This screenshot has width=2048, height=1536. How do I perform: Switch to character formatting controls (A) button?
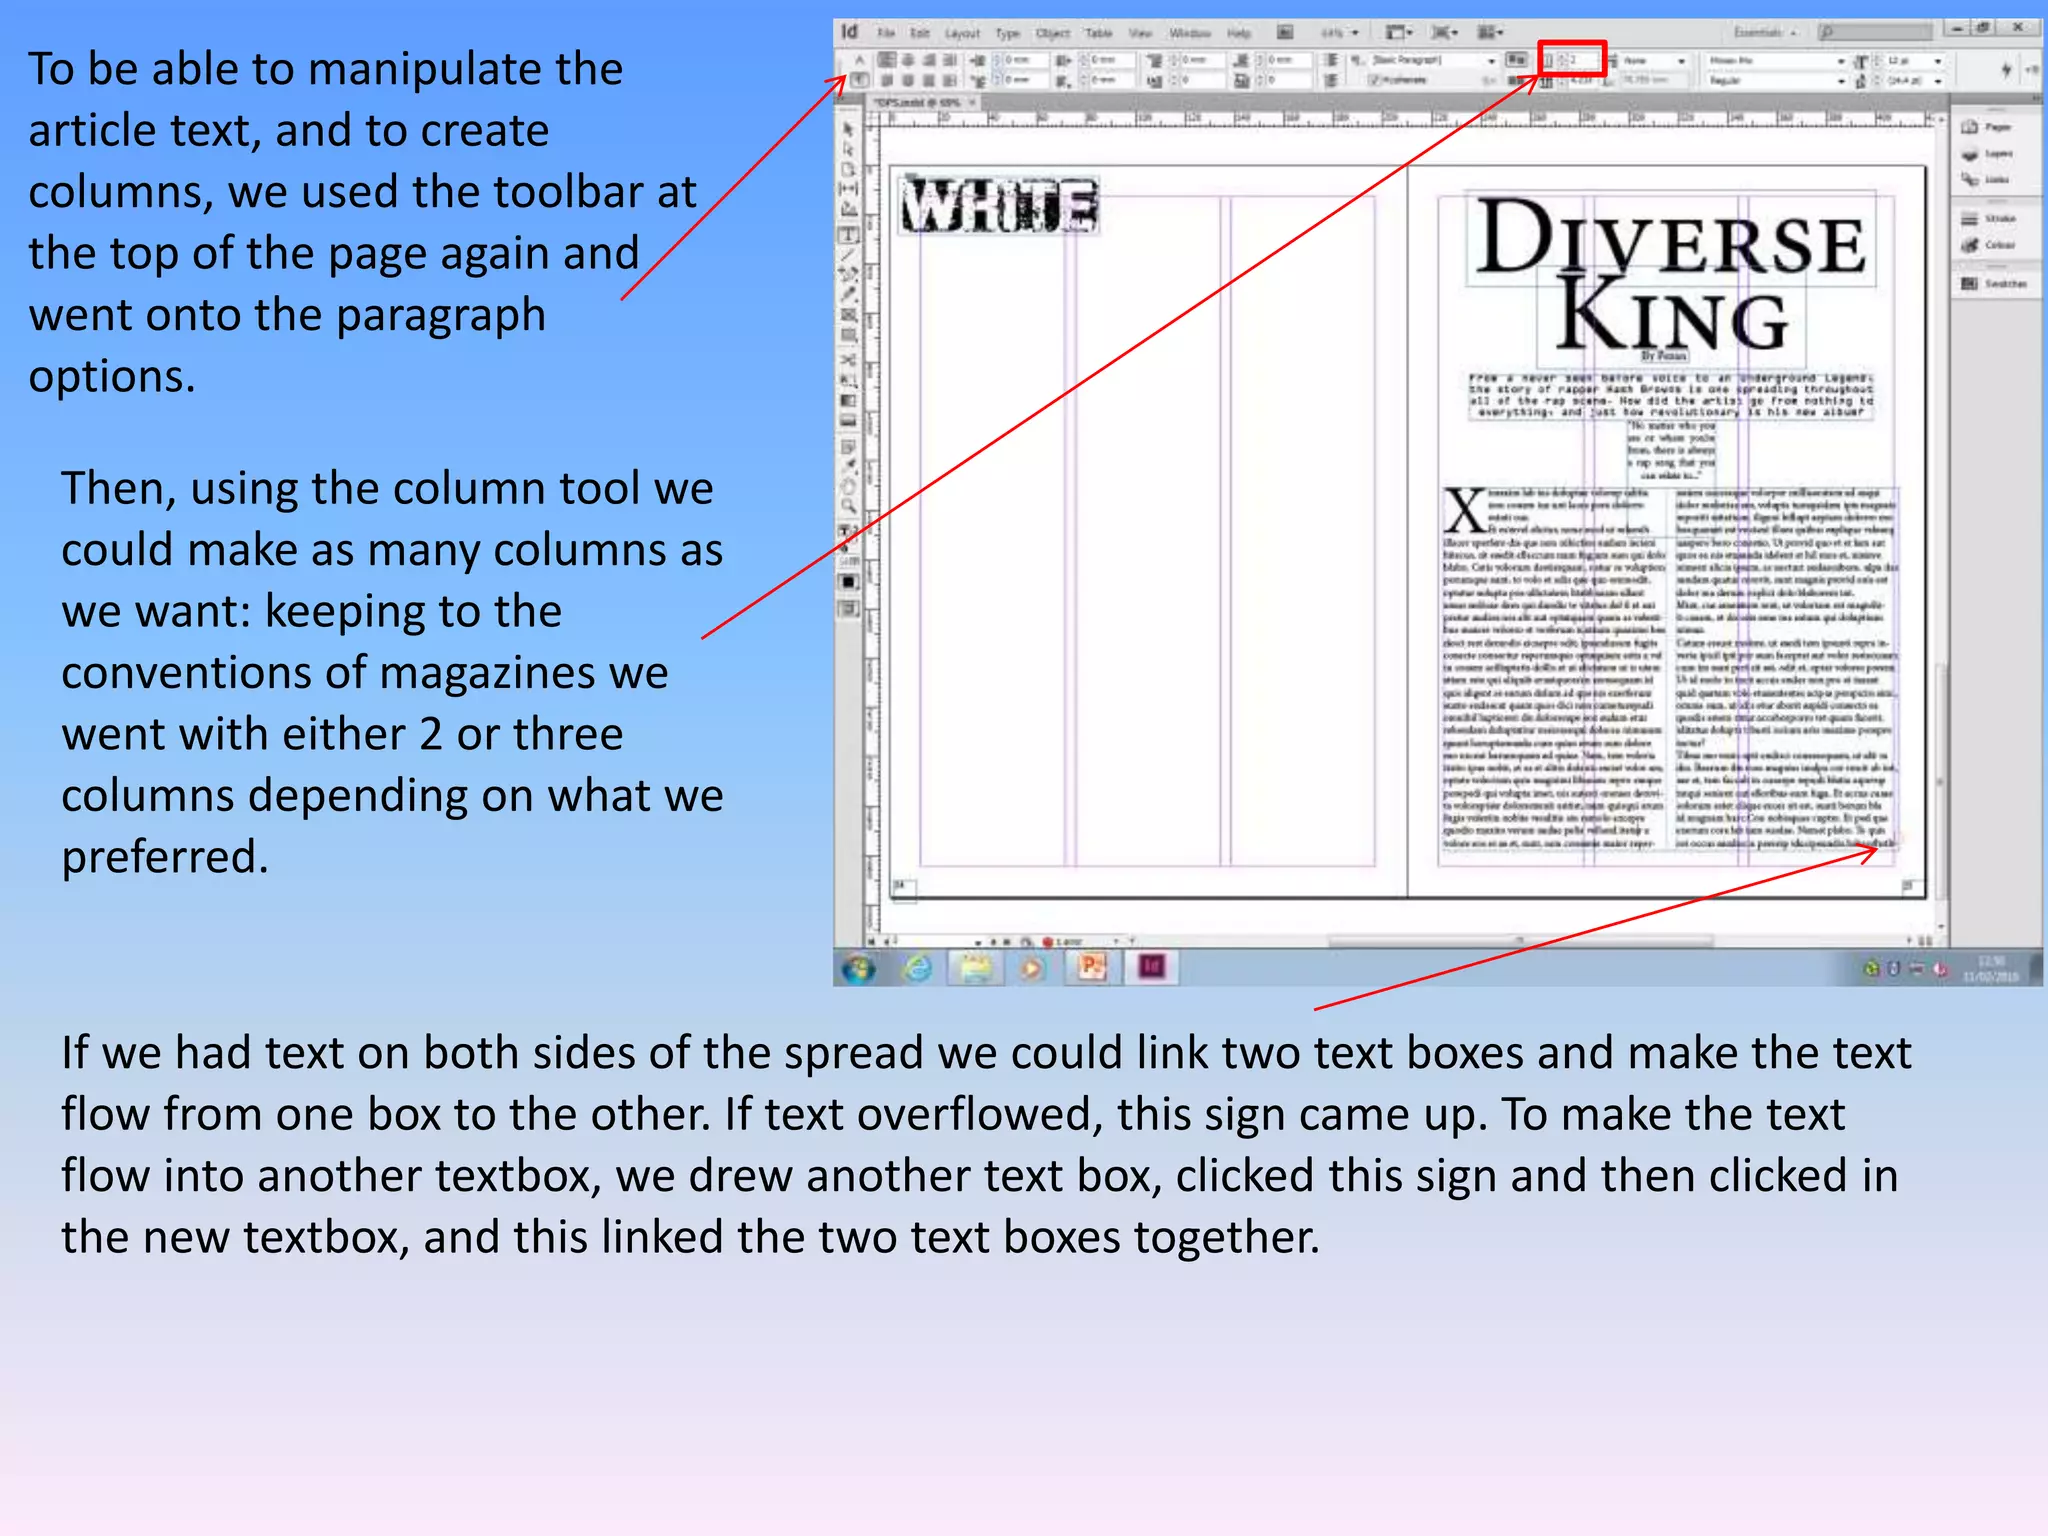pyautogui.click(x=858, y=60)
